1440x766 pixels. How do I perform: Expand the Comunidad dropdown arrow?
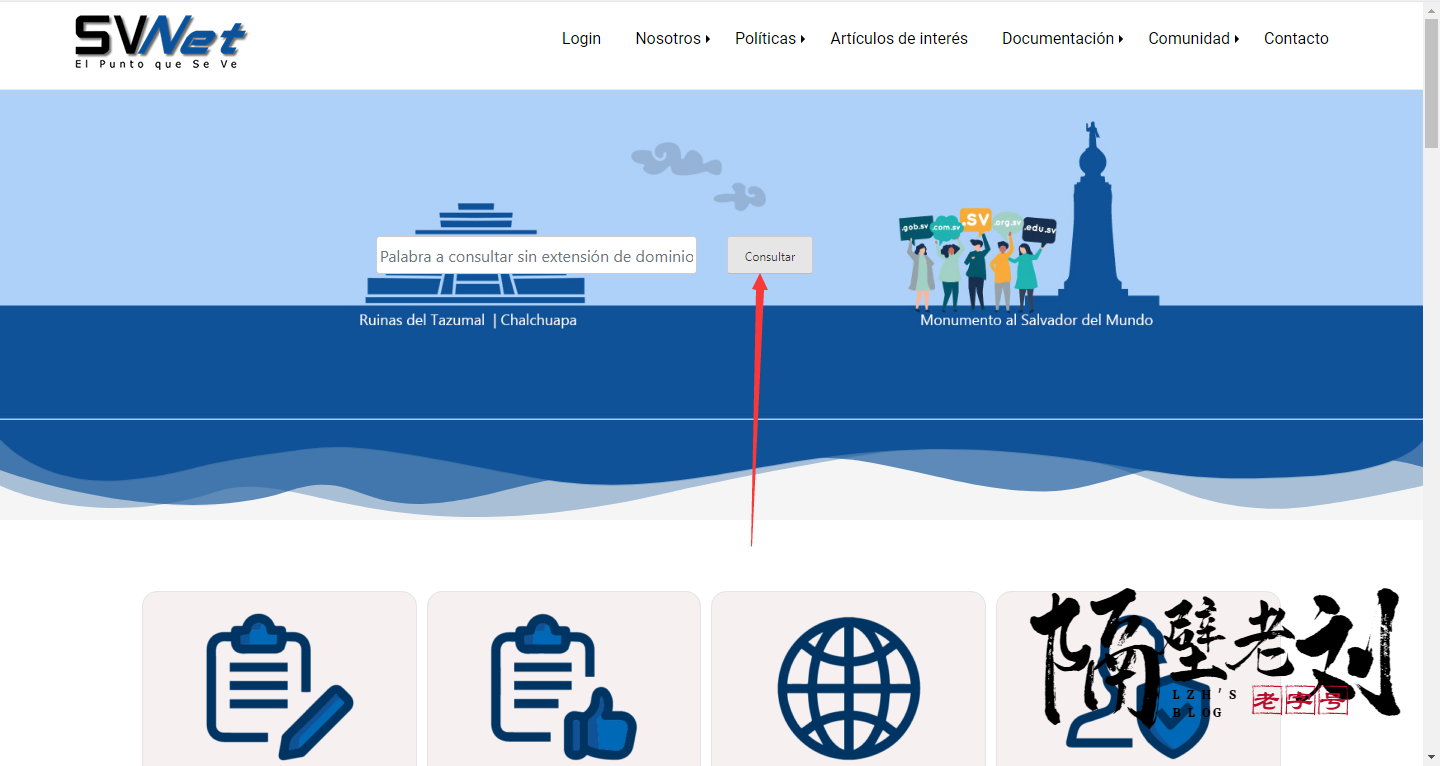[x=1236, y=39]
